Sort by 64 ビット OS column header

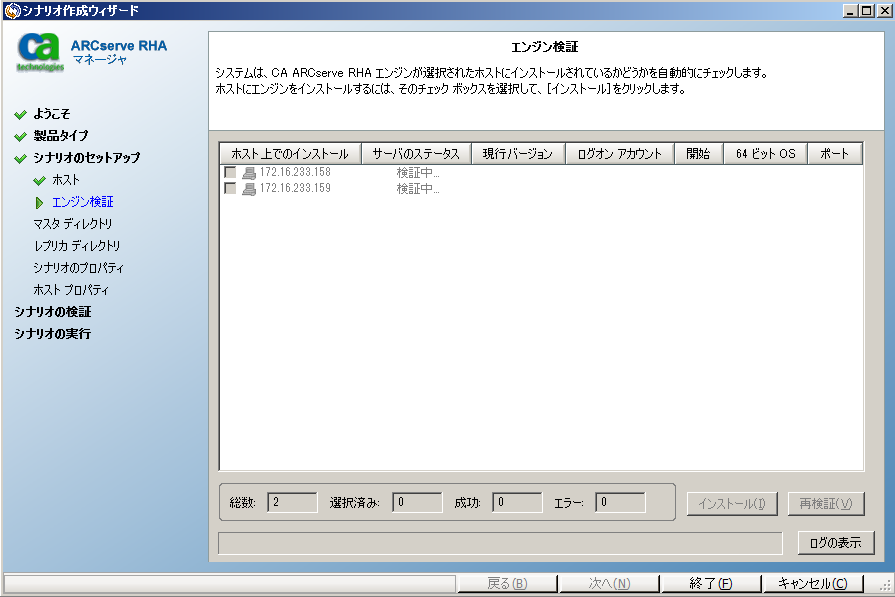(x=765, y=154)
